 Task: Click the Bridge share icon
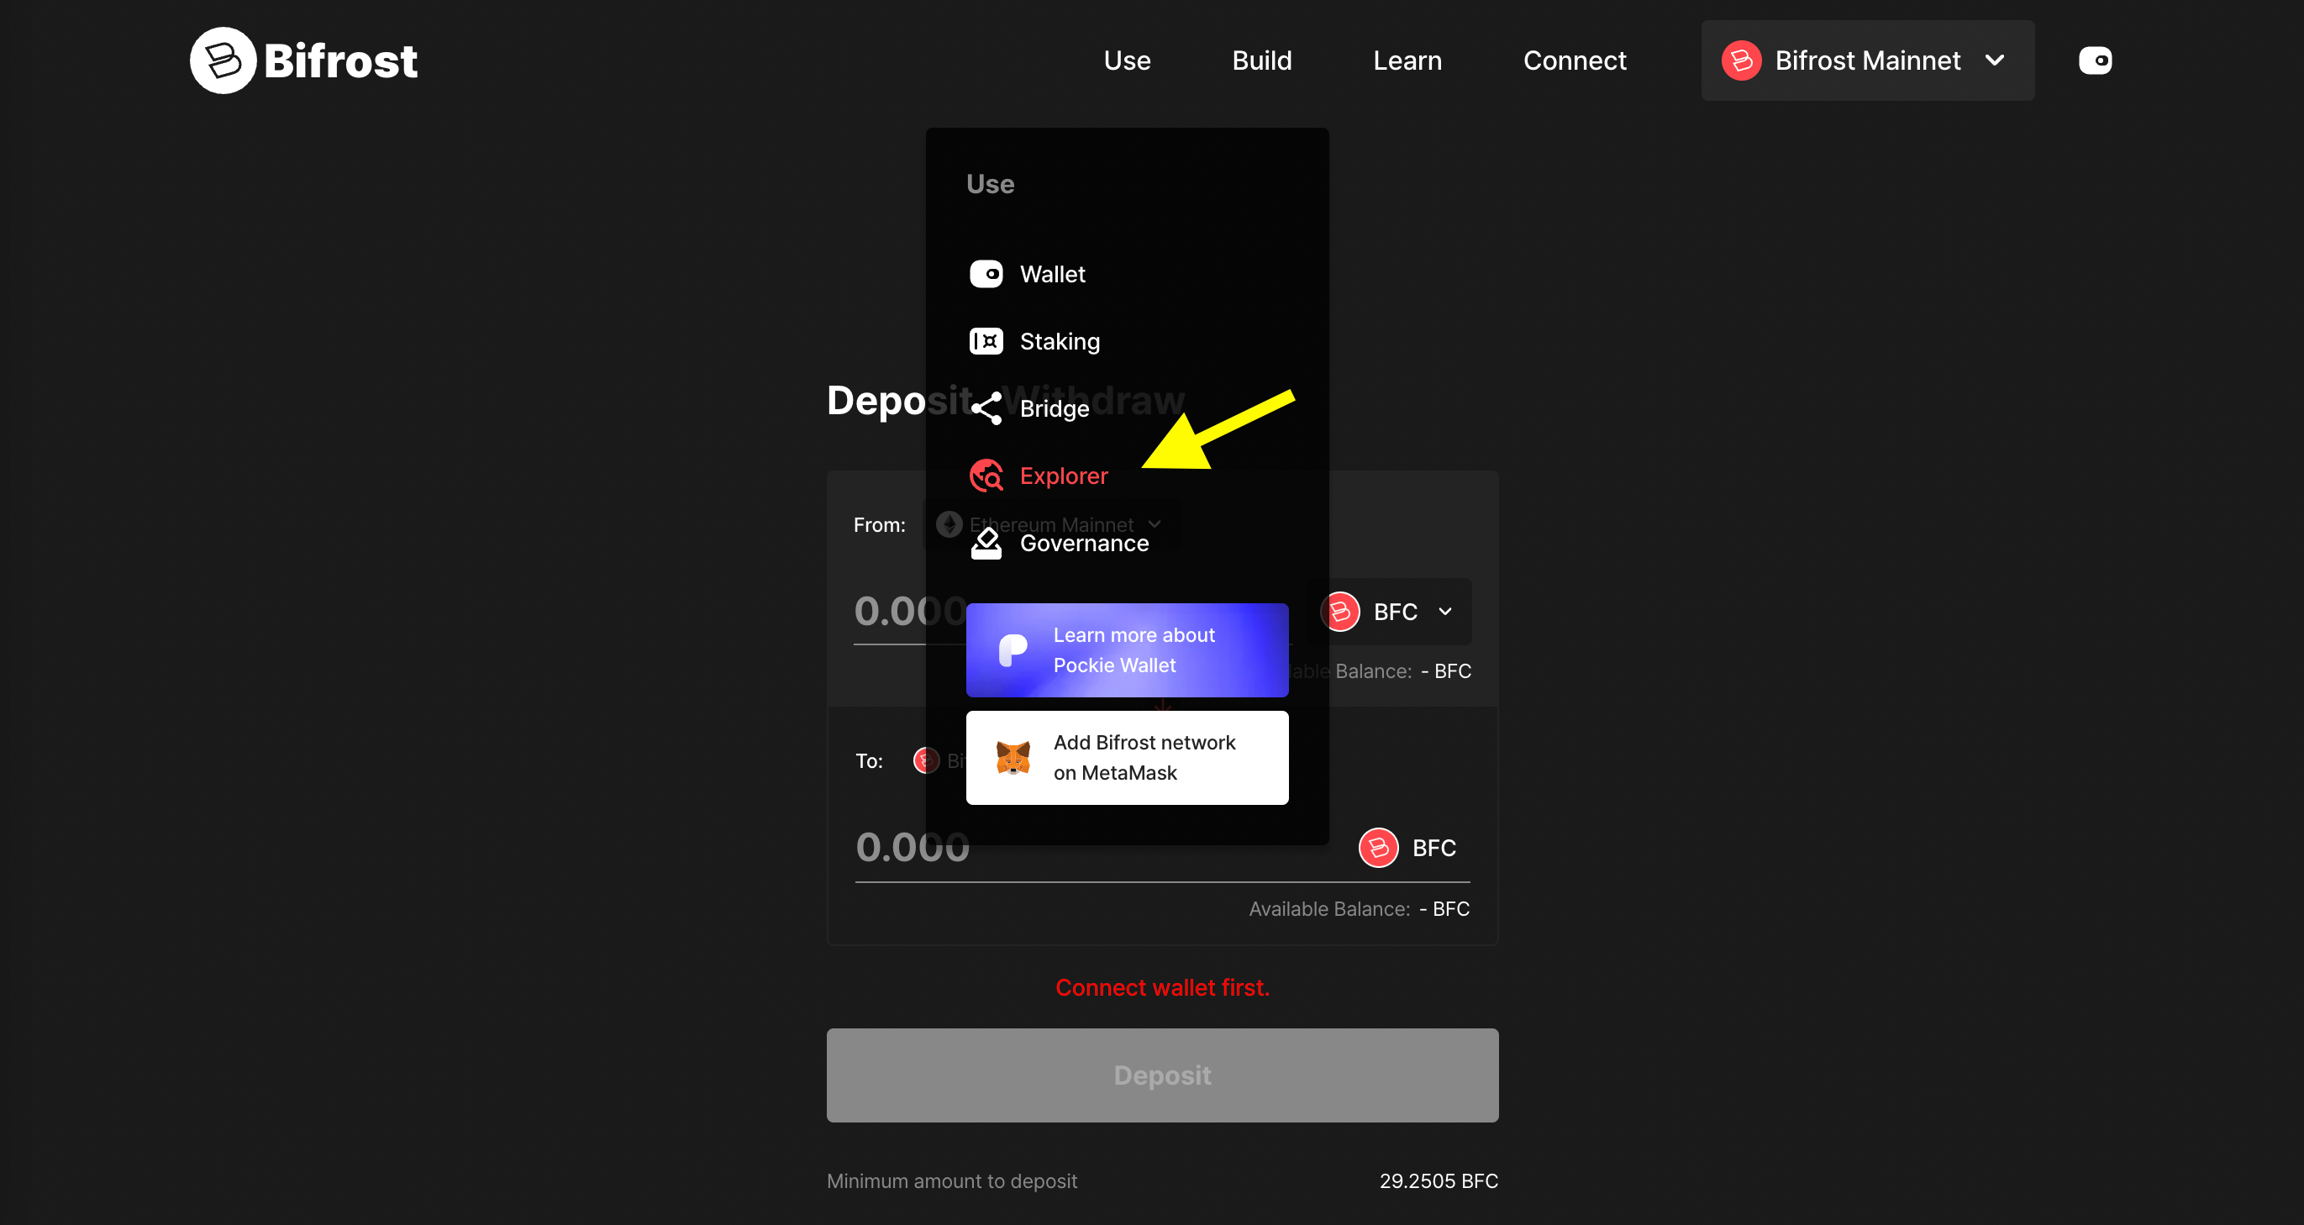click(x=986, y=408)
